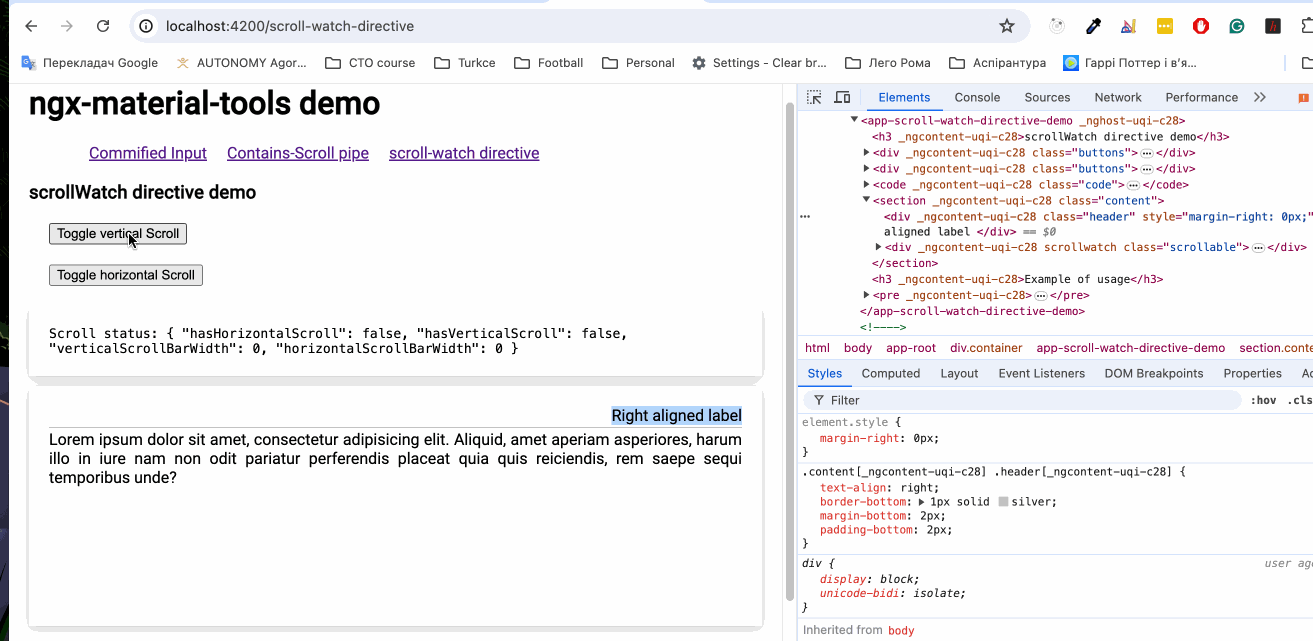Click the Toggle horizontal Scroll button
1313x641 pixels.
pyautogui.click(x=126, y=275)
